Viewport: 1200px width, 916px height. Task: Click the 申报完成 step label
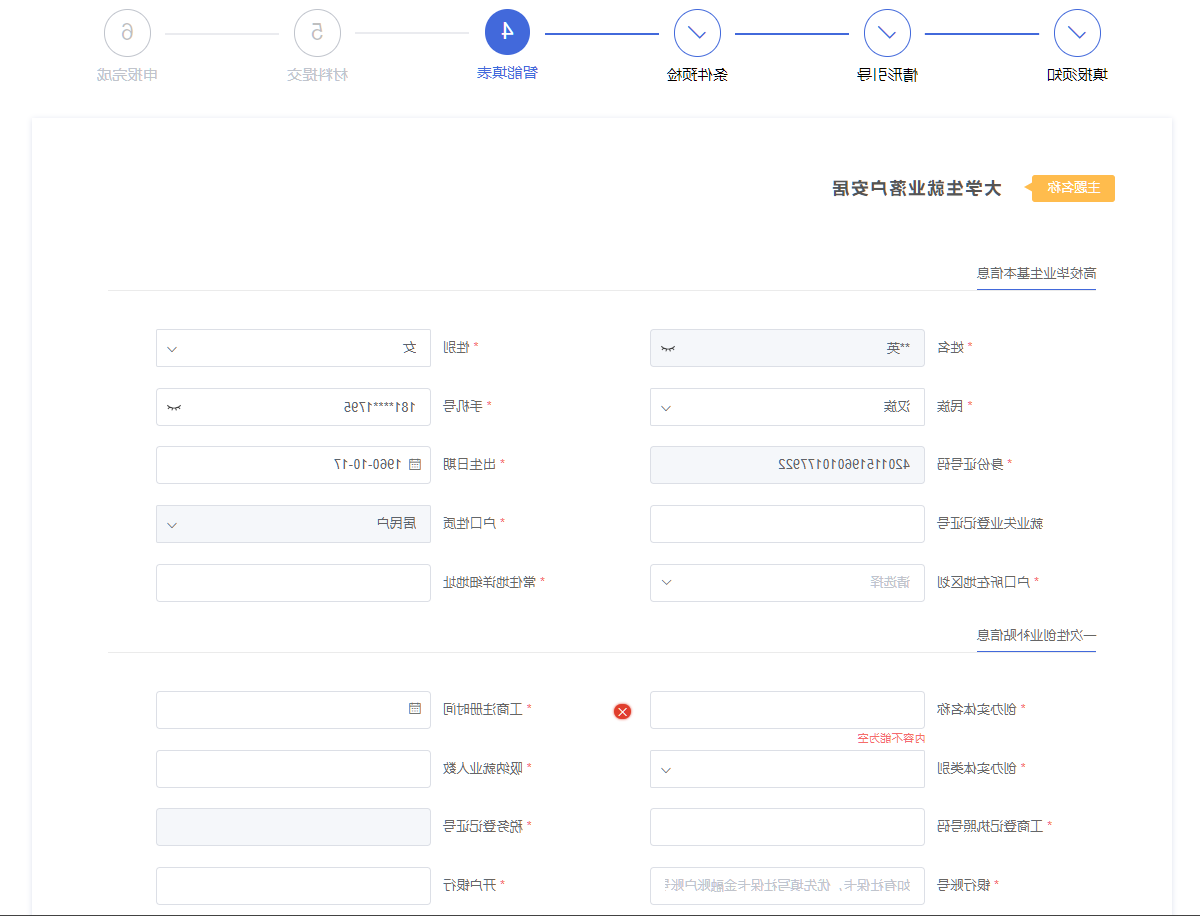[127, 75]
